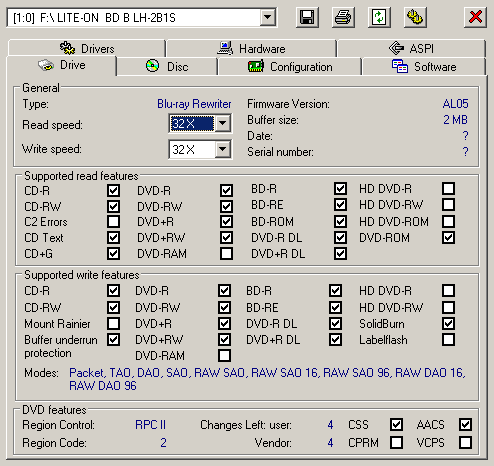Toggle the AACS checkbox
The width and height of the screenshot is (494, 466).
[x=465, y=425]
